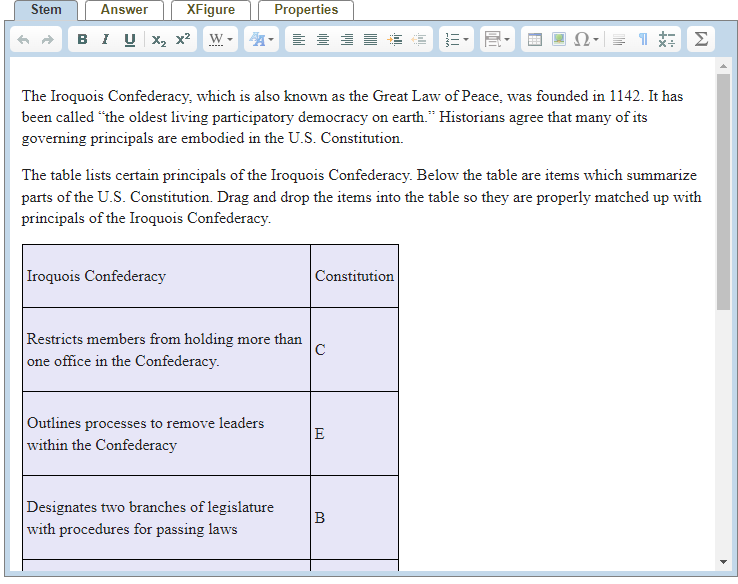Center align the text
The image size is (738, 584).
click(322, 40)
